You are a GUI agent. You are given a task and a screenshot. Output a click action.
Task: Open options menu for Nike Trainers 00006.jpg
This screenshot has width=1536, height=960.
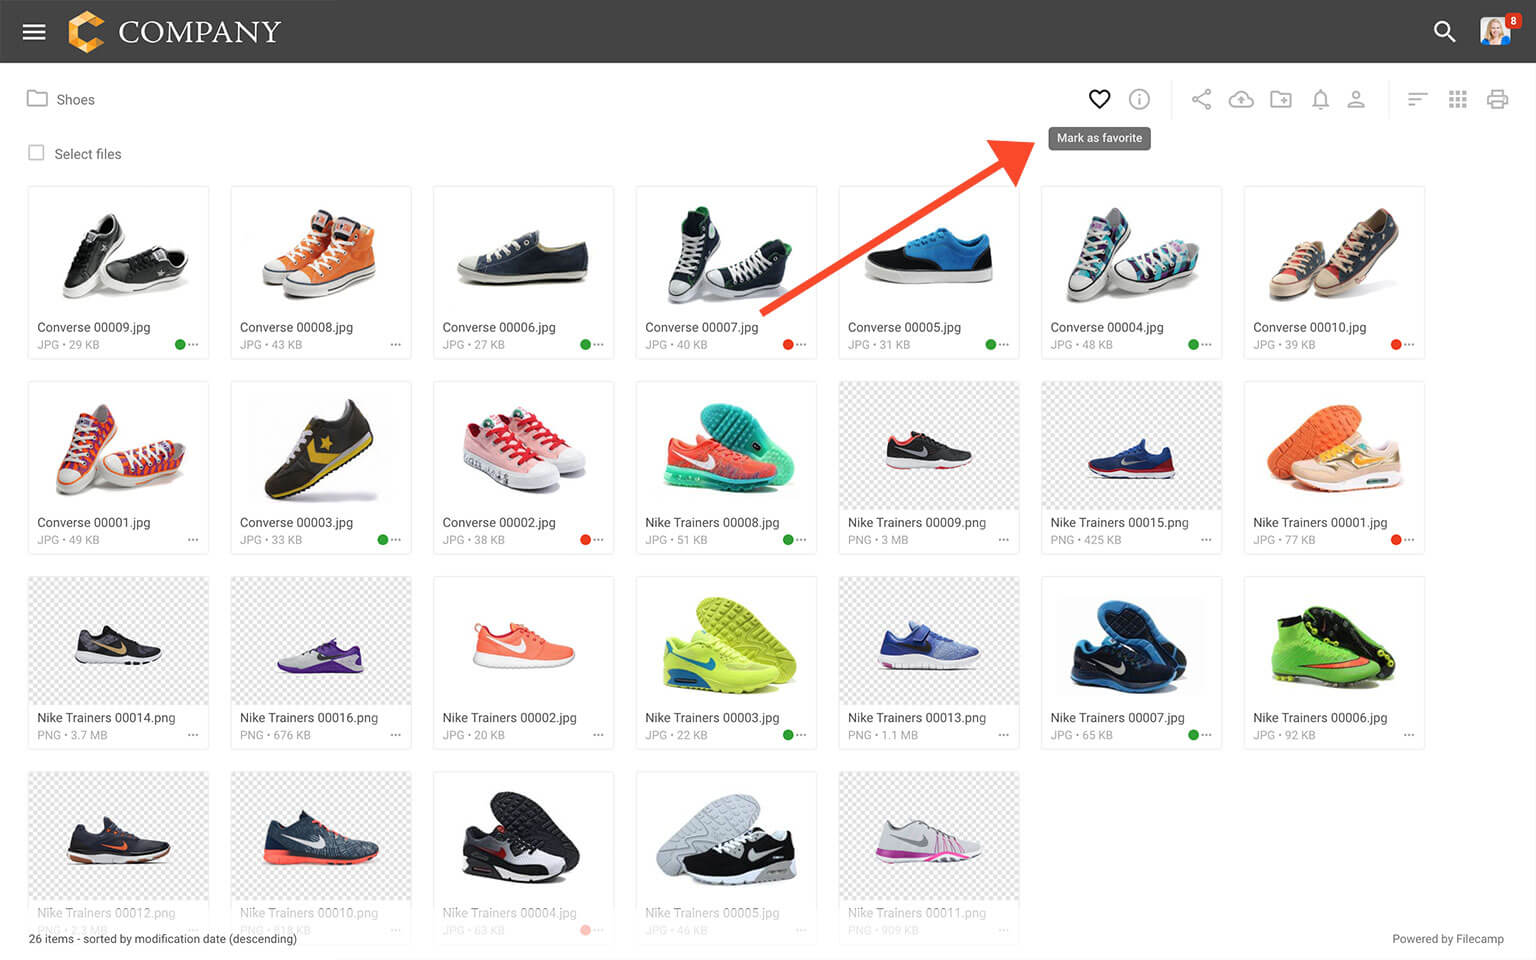[x=1409, y=735]
